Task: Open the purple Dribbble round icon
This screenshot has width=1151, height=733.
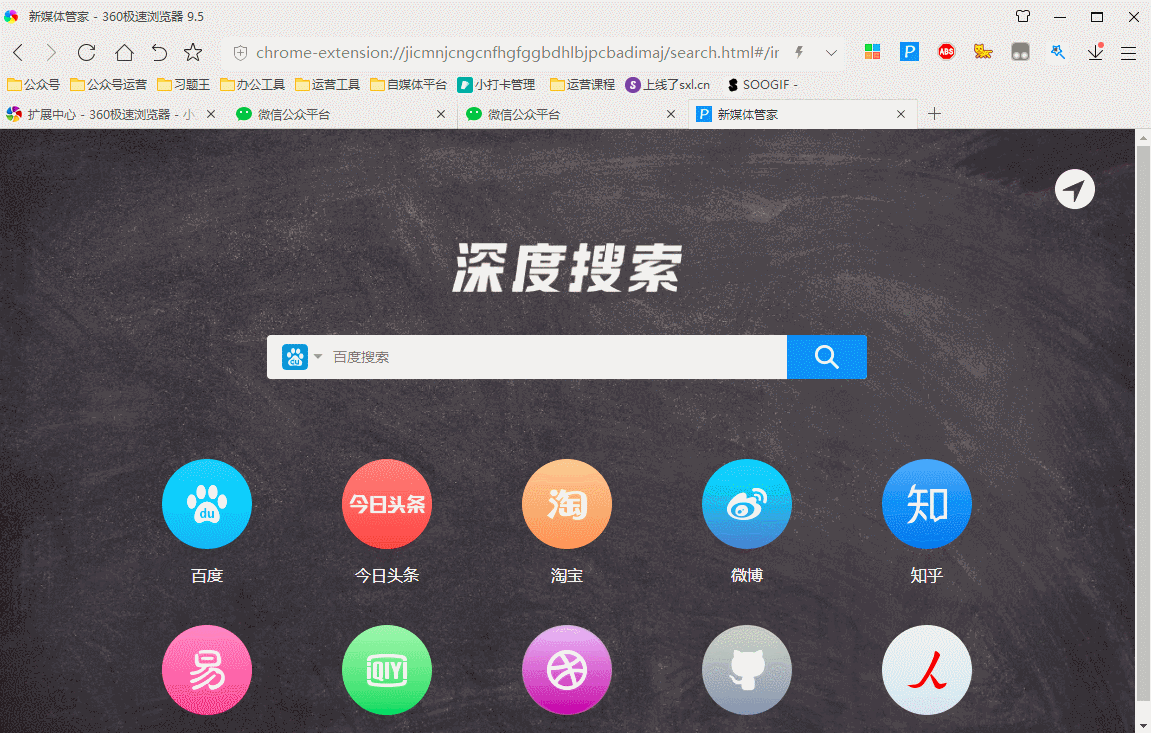Action: pos(567,670)
